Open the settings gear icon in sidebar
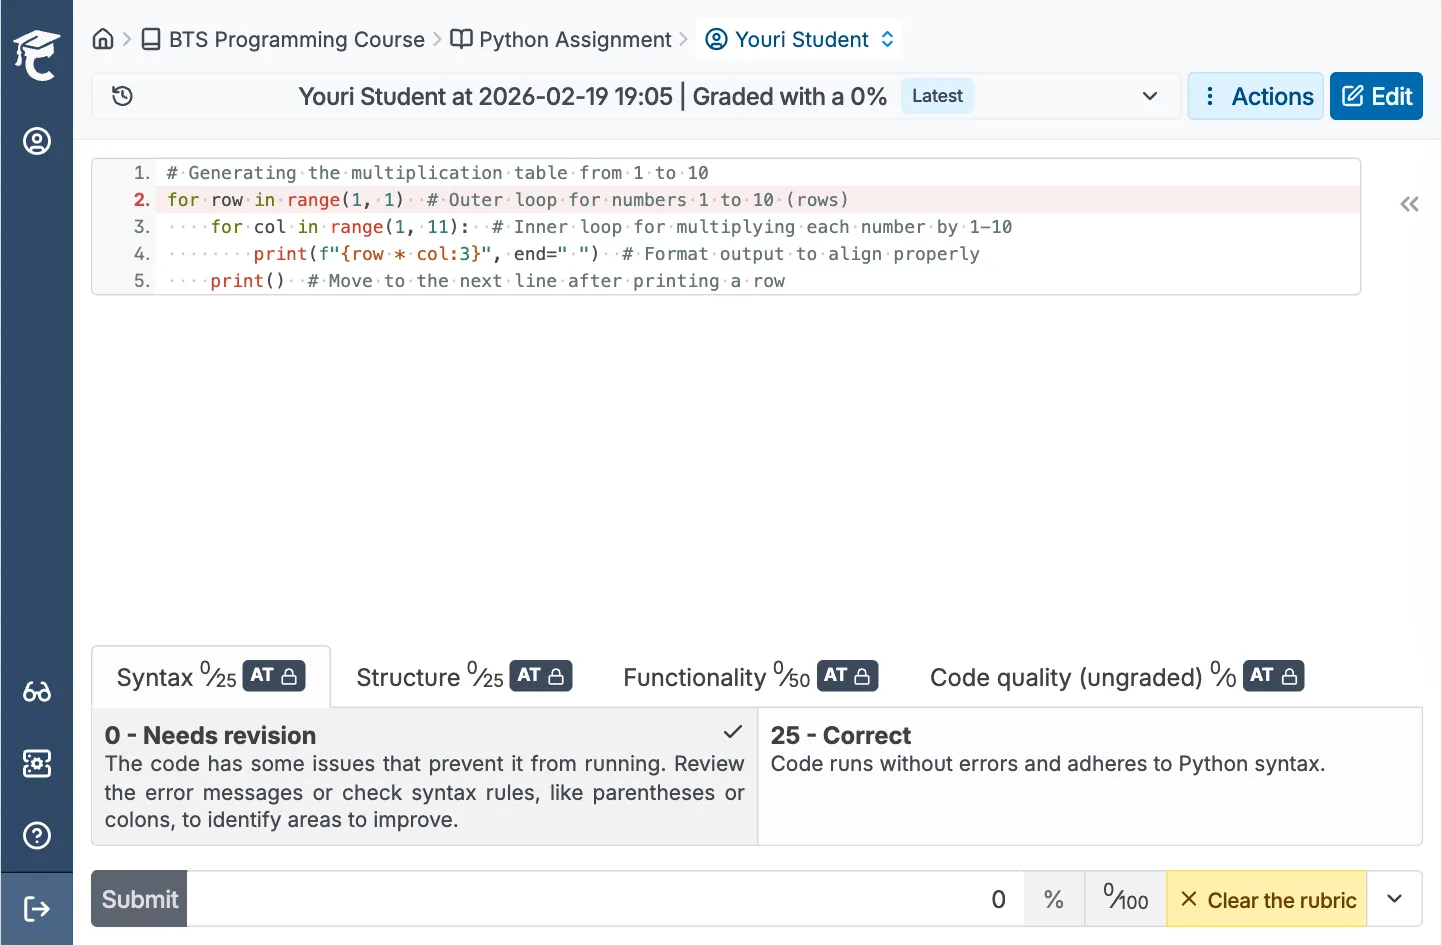This screenshot has width=1442, height=946. coord(37,763)
